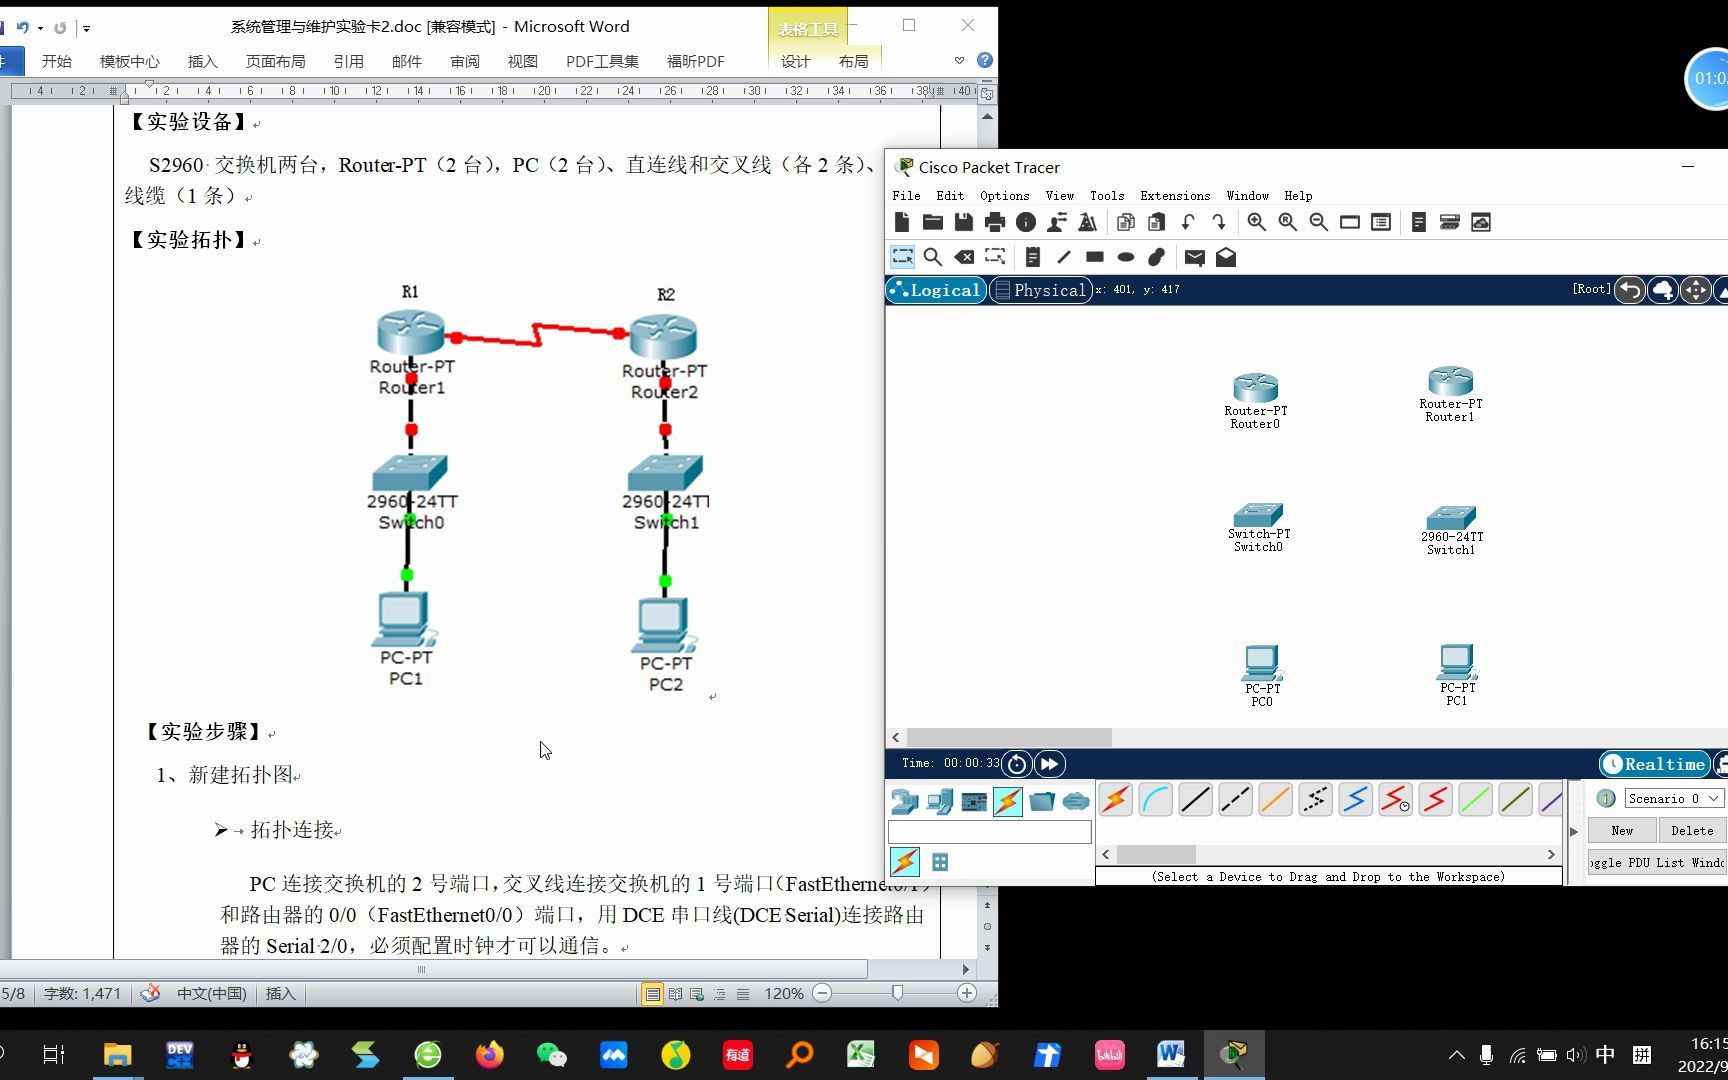Switch to the Logical workspace view
The height and width of the screenshot is (1080, 1728).
[x=936, y=290]
